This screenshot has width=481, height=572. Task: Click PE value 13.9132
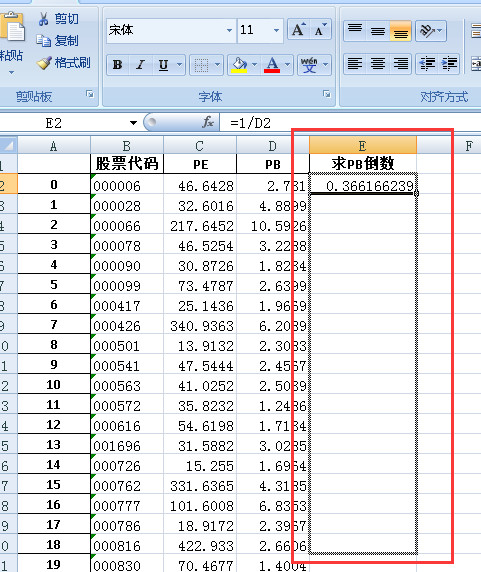pos(200,345)
